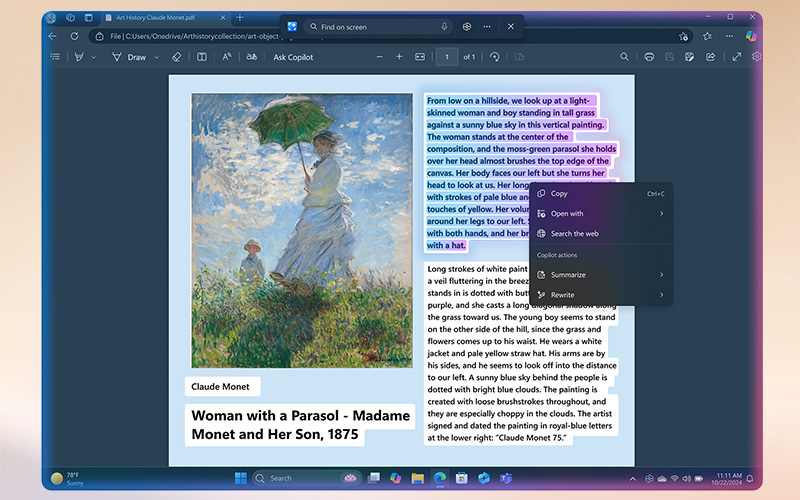Screen dimensions: 800x500
Task: Expand the Highlight tool color dropdown arrow
Action: point(93,58)
